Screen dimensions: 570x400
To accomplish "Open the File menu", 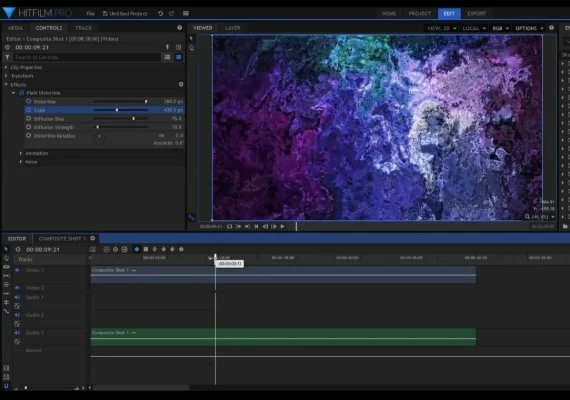I will pos(91,13).
